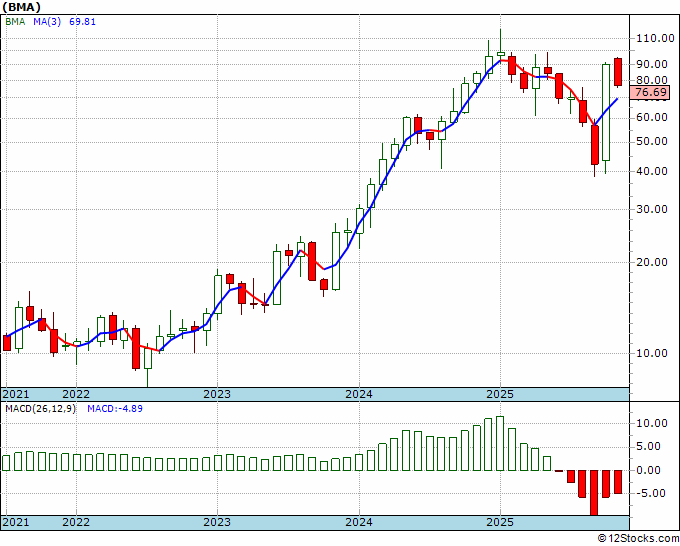Click 2025 on the price chart timeline
Screen dimensions: 680x546
coord(500,394)
